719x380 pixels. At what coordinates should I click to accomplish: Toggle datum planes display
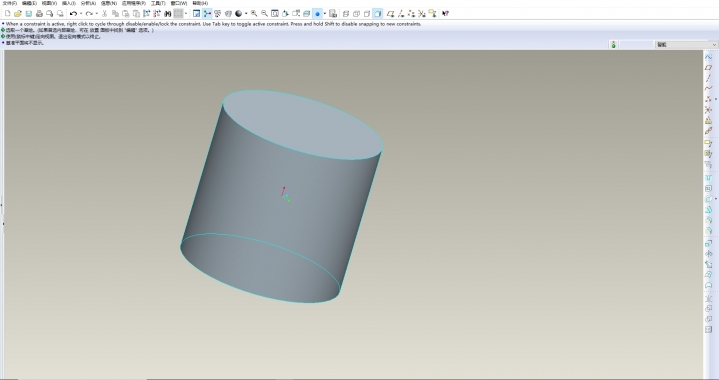click(x=390, y=14)
